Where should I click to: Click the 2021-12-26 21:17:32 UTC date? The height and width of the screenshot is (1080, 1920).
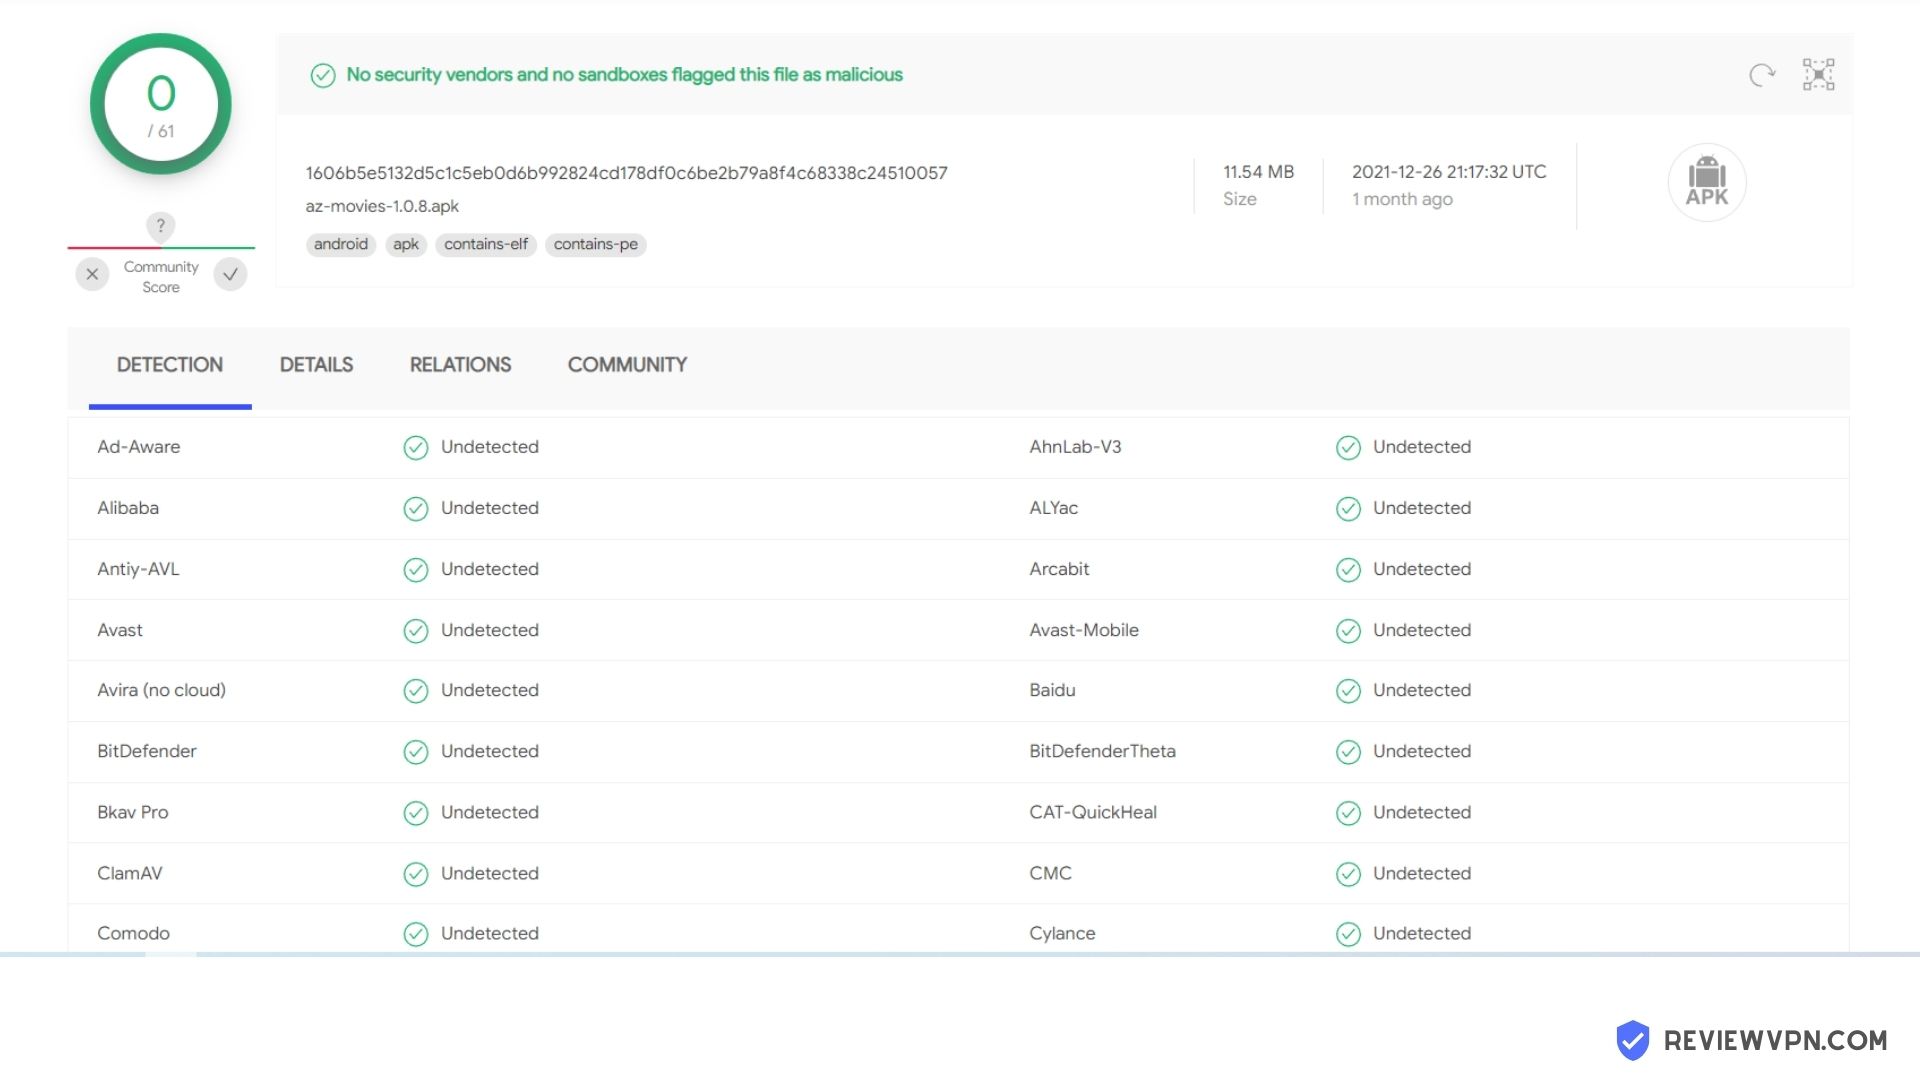1449,172
